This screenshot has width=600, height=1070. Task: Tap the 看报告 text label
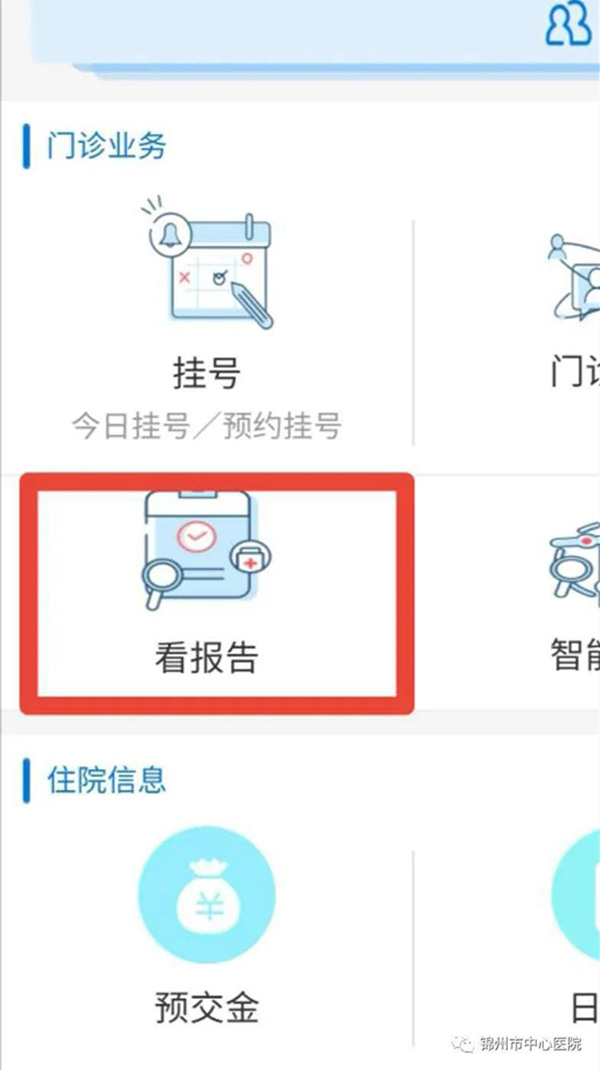pos(207,658)
